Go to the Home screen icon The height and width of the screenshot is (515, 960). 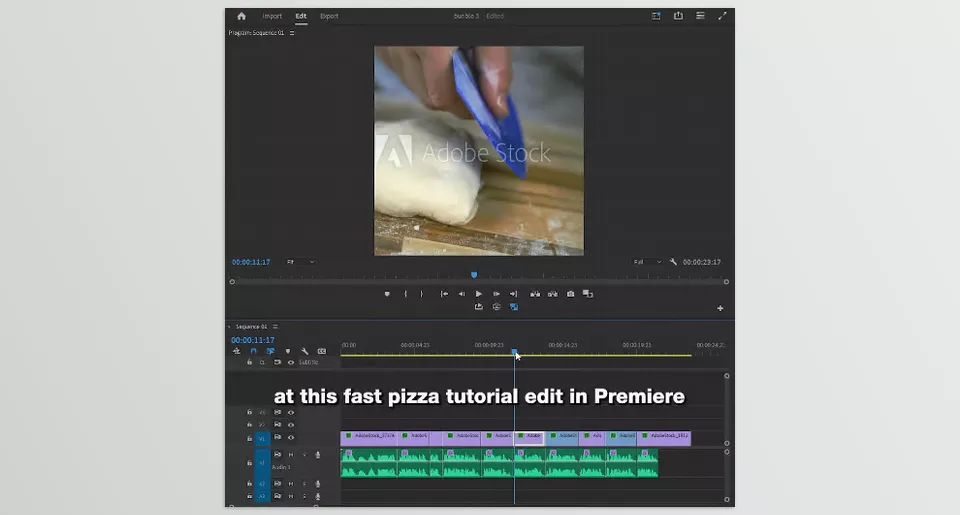[241, 16]
